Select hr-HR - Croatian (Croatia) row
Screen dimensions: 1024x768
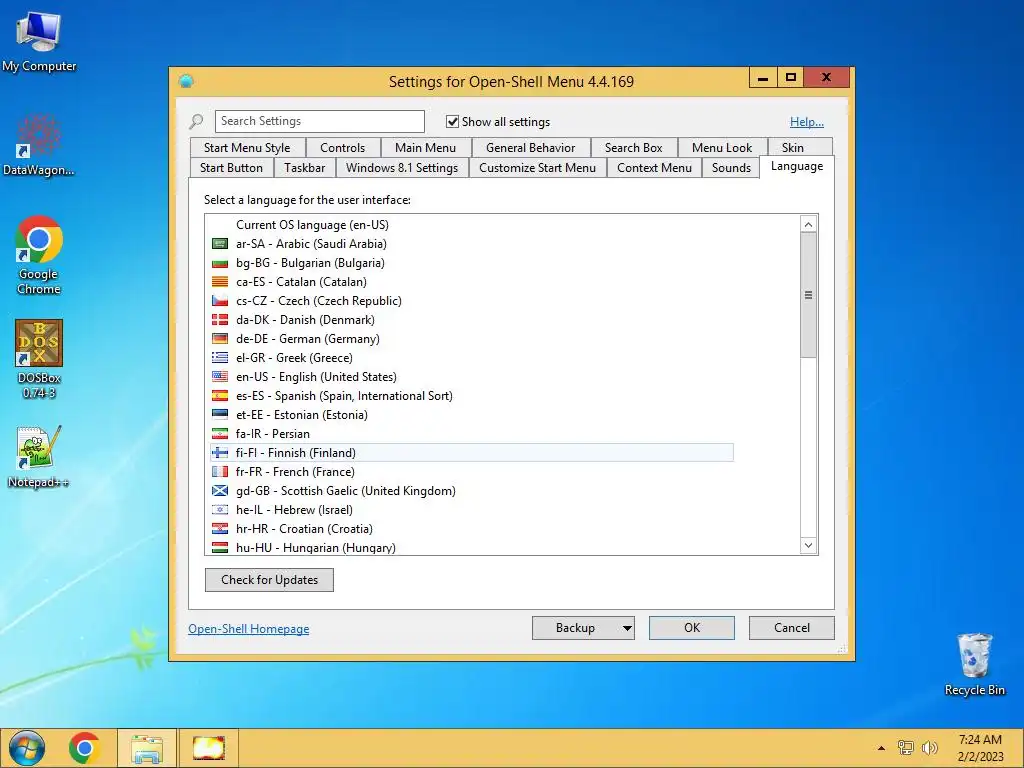tap(472, 529)
